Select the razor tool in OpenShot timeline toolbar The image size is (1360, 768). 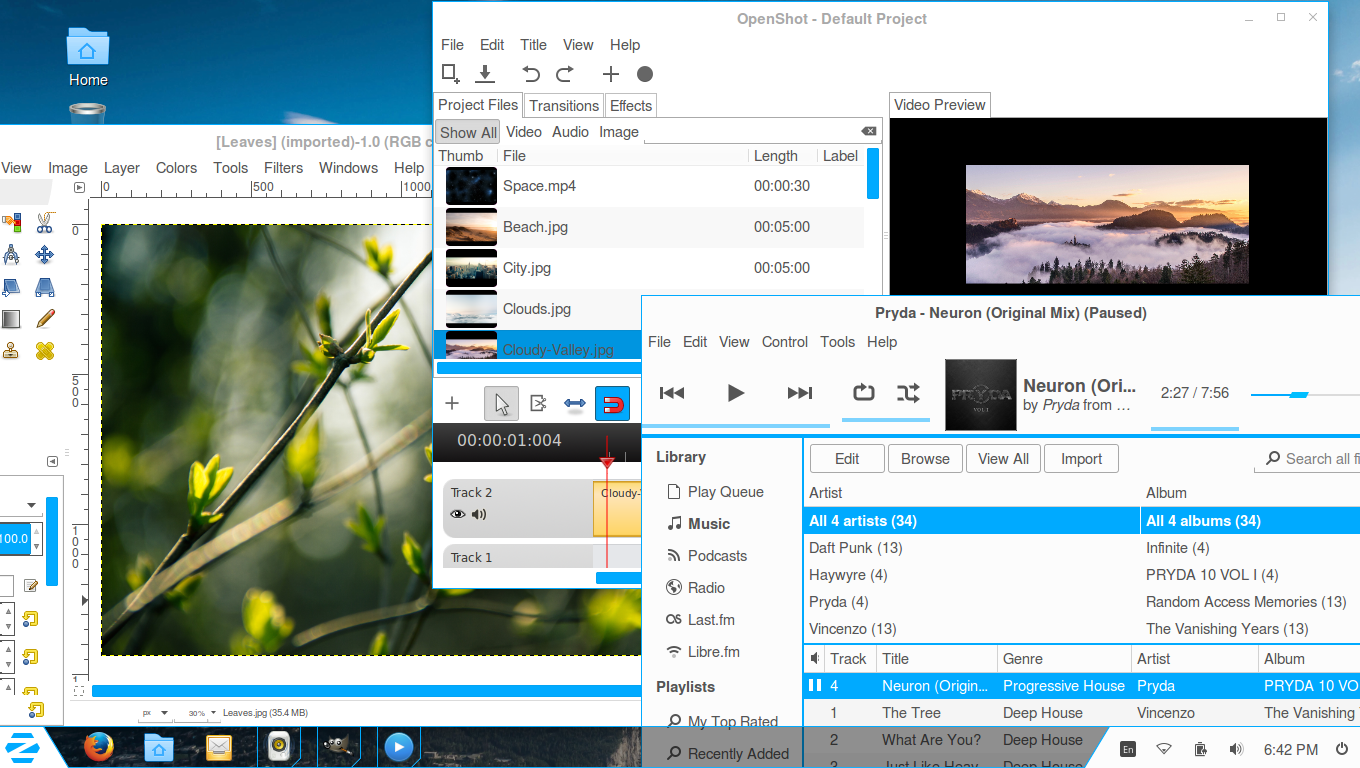click(x=538, y=403)
